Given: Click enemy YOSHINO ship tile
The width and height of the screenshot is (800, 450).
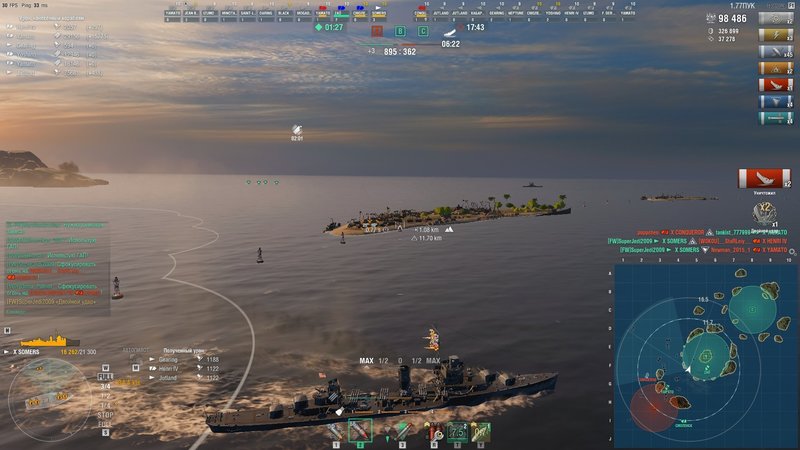Looking at the screenshot, I should (553, 15).
